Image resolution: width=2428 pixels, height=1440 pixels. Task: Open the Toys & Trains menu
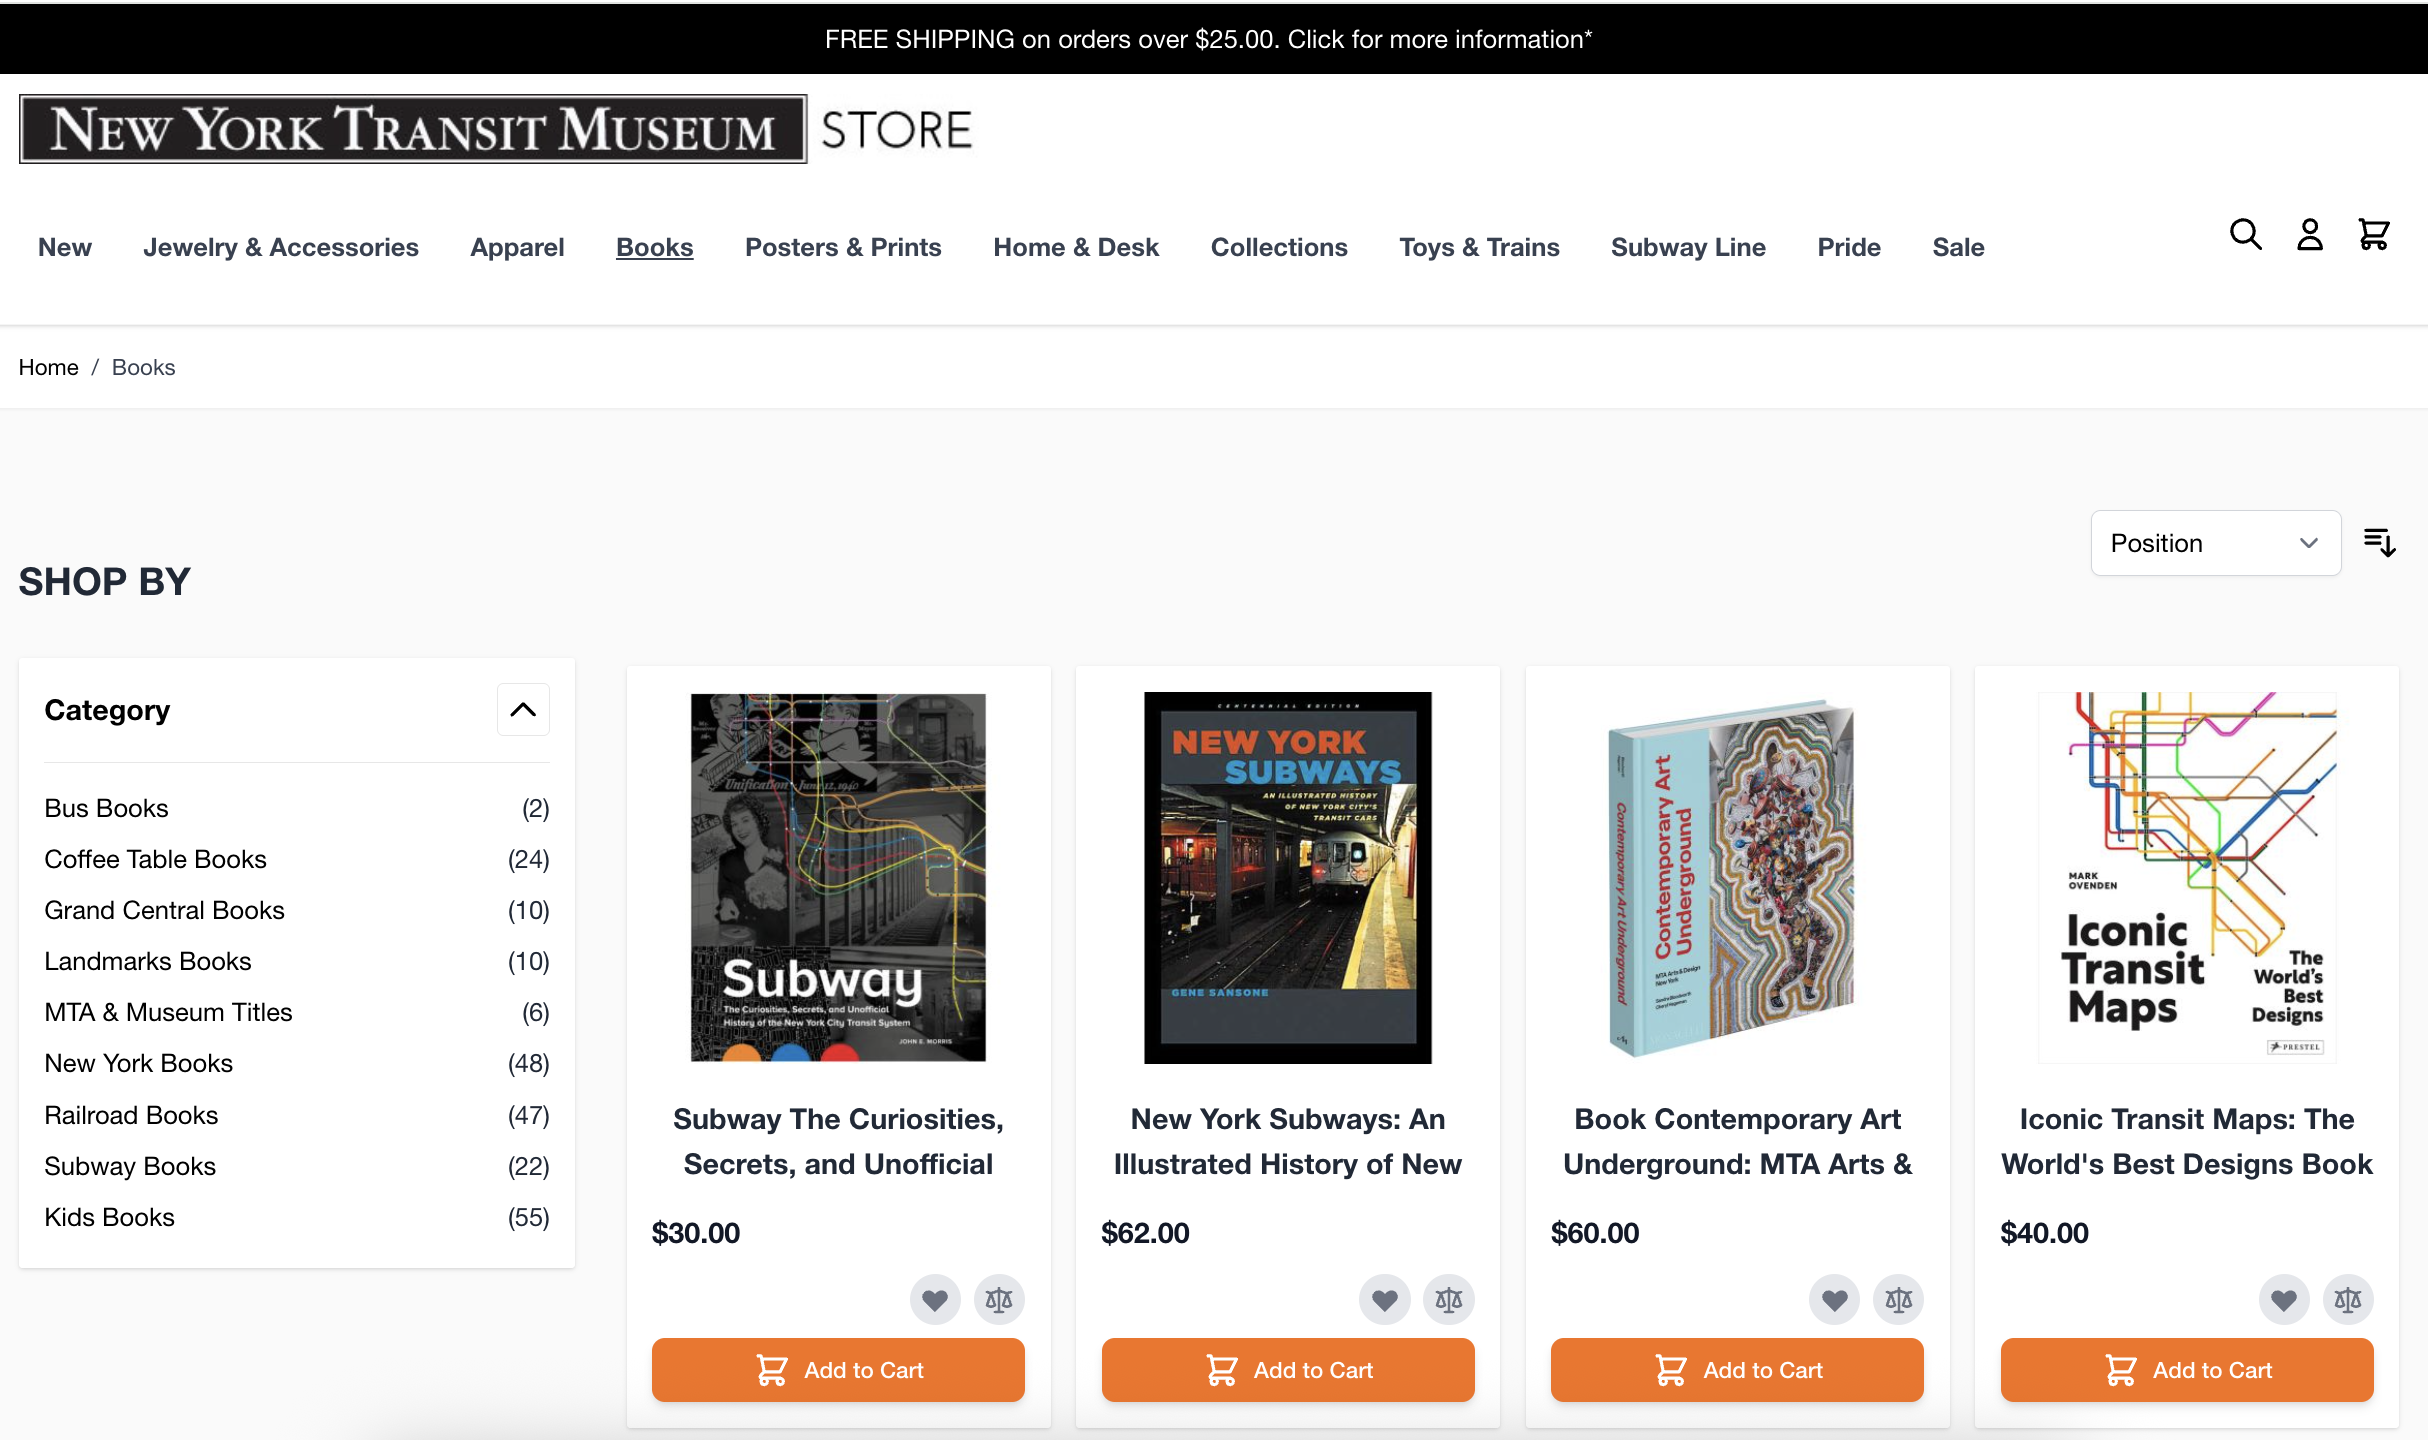point(1479,247)
